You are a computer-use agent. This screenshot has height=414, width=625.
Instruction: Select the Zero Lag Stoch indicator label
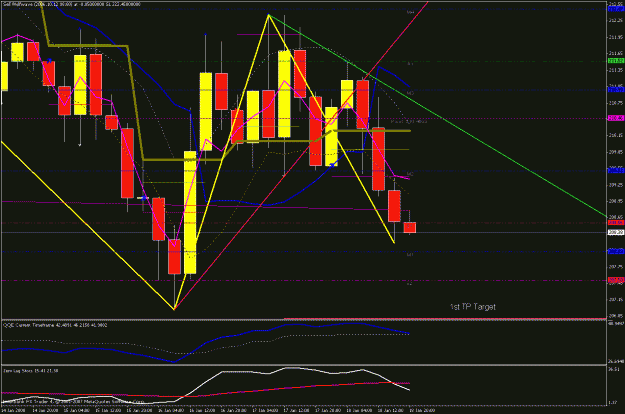tap(31, 371)
